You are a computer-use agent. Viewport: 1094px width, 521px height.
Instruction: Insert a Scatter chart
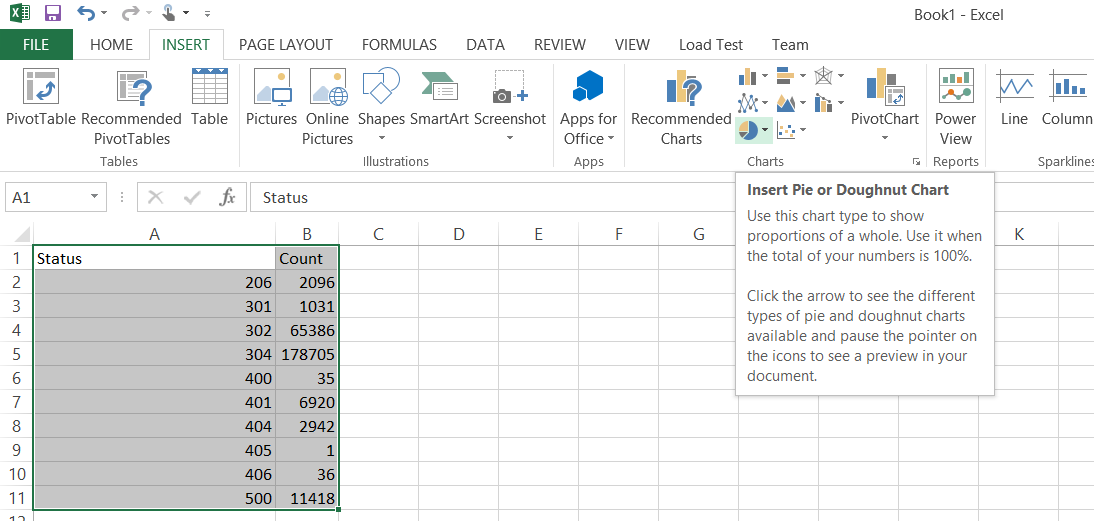pyautogui.click(x=786, y=130)
